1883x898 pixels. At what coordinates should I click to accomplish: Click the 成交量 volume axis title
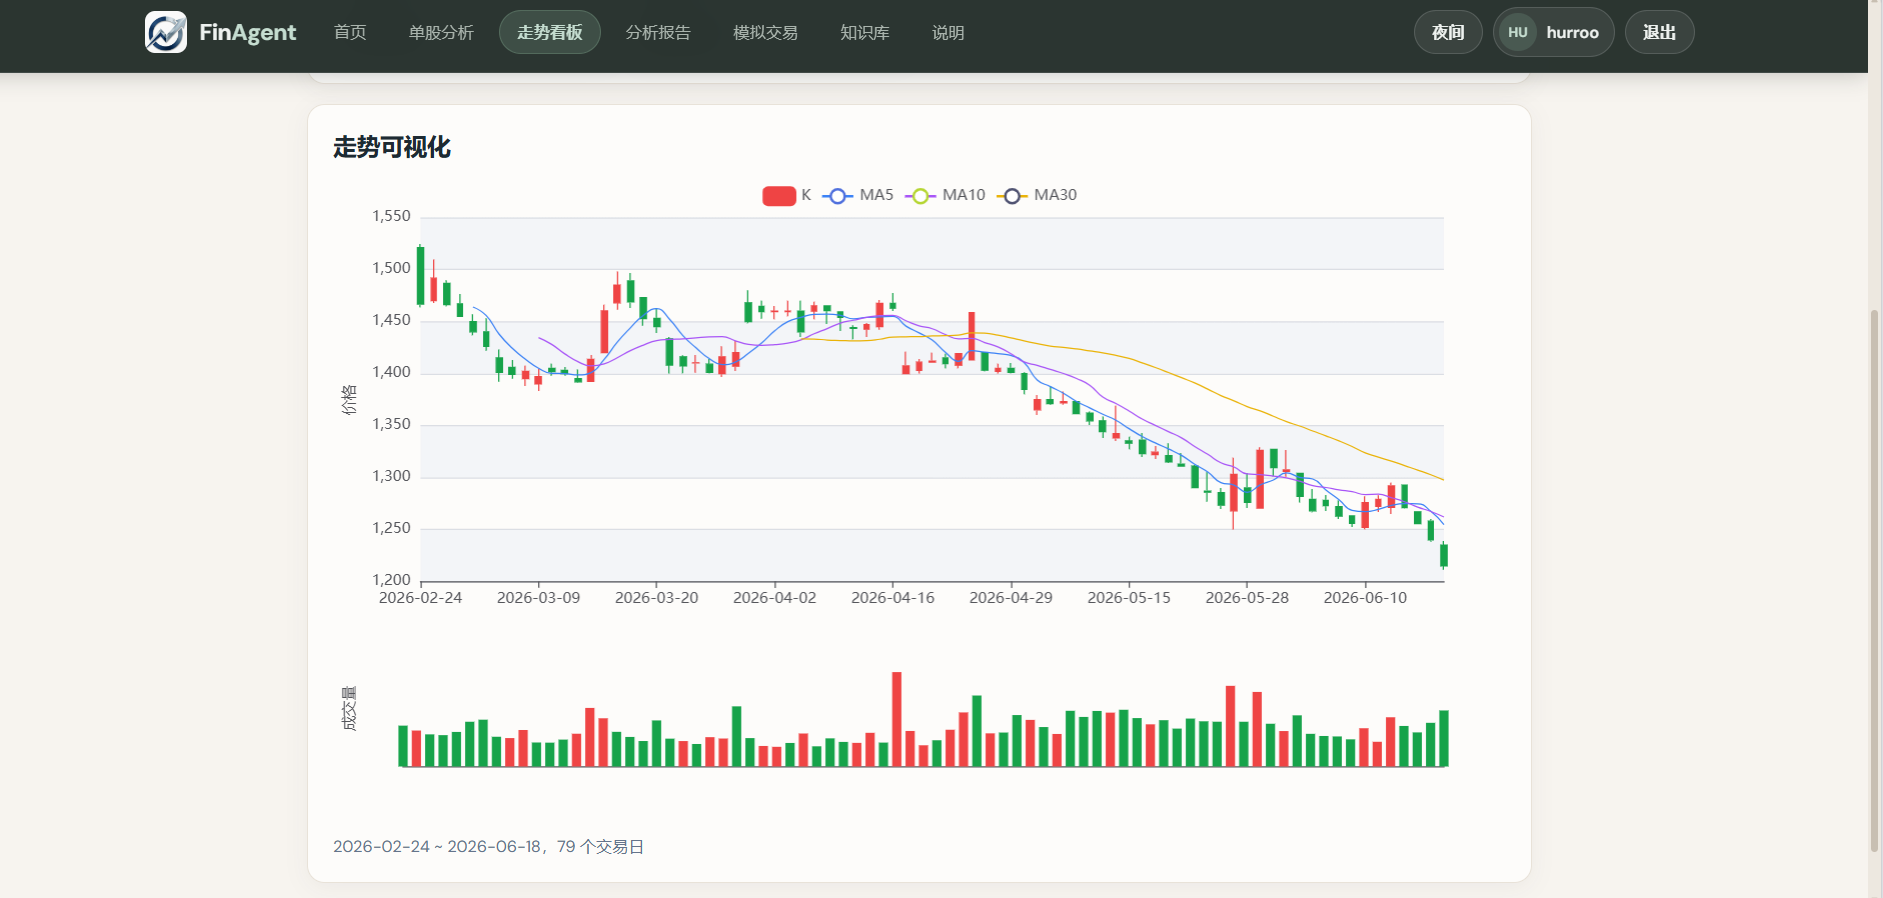pos(349,709)
